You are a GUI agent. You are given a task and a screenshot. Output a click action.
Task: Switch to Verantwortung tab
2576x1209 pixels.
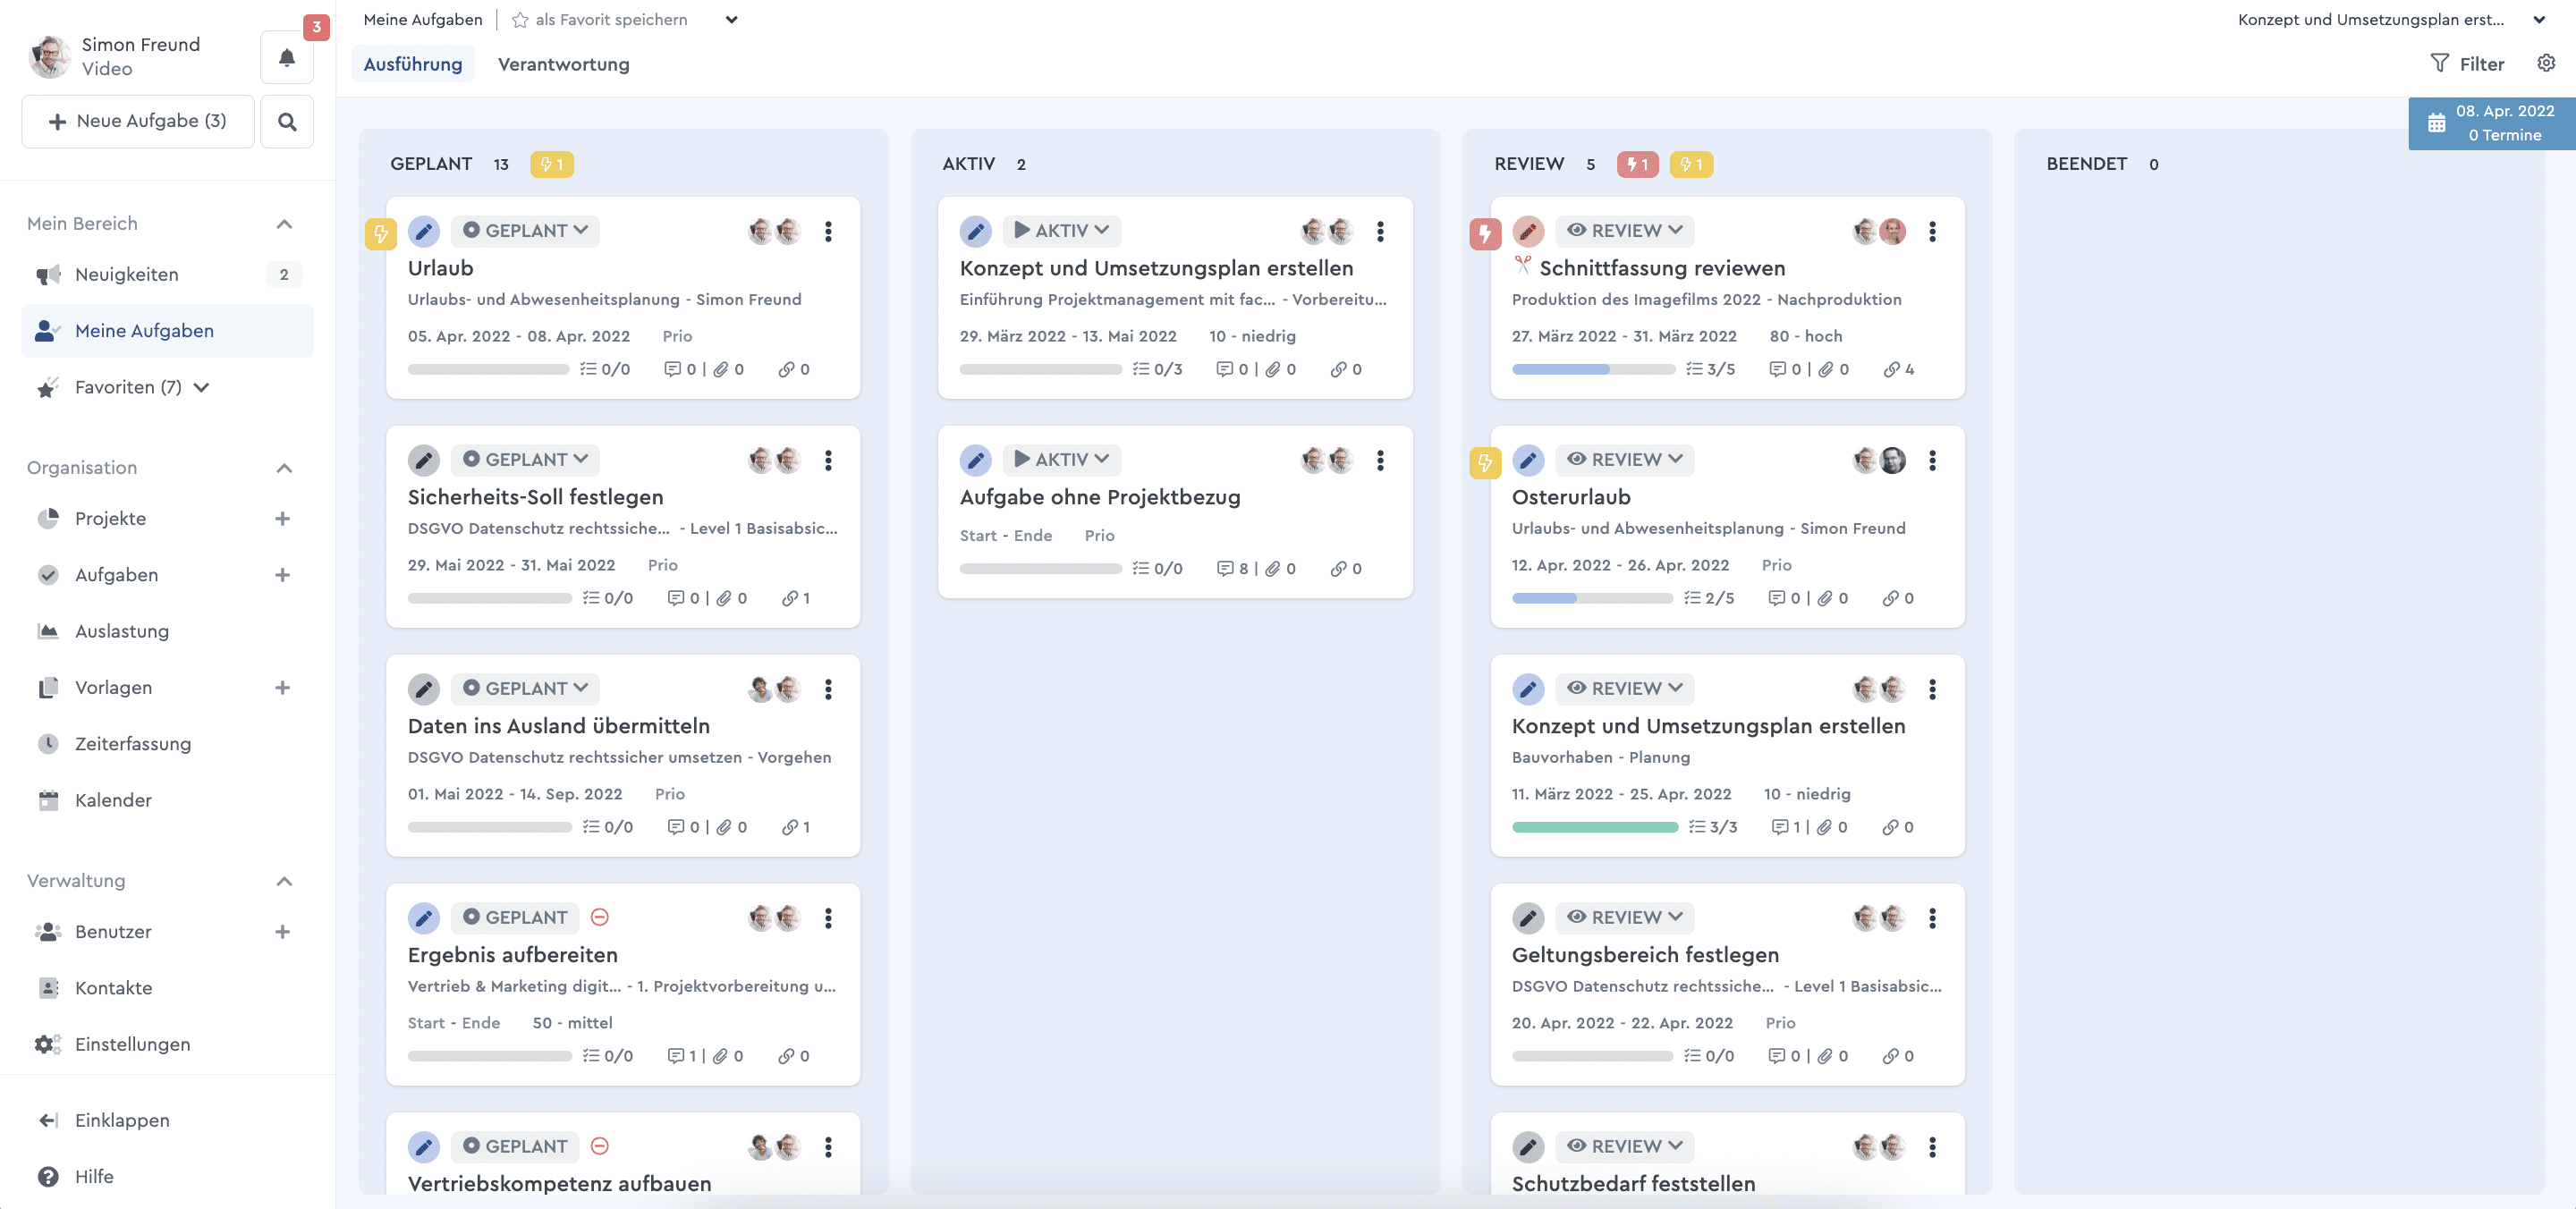coord(564,65)
